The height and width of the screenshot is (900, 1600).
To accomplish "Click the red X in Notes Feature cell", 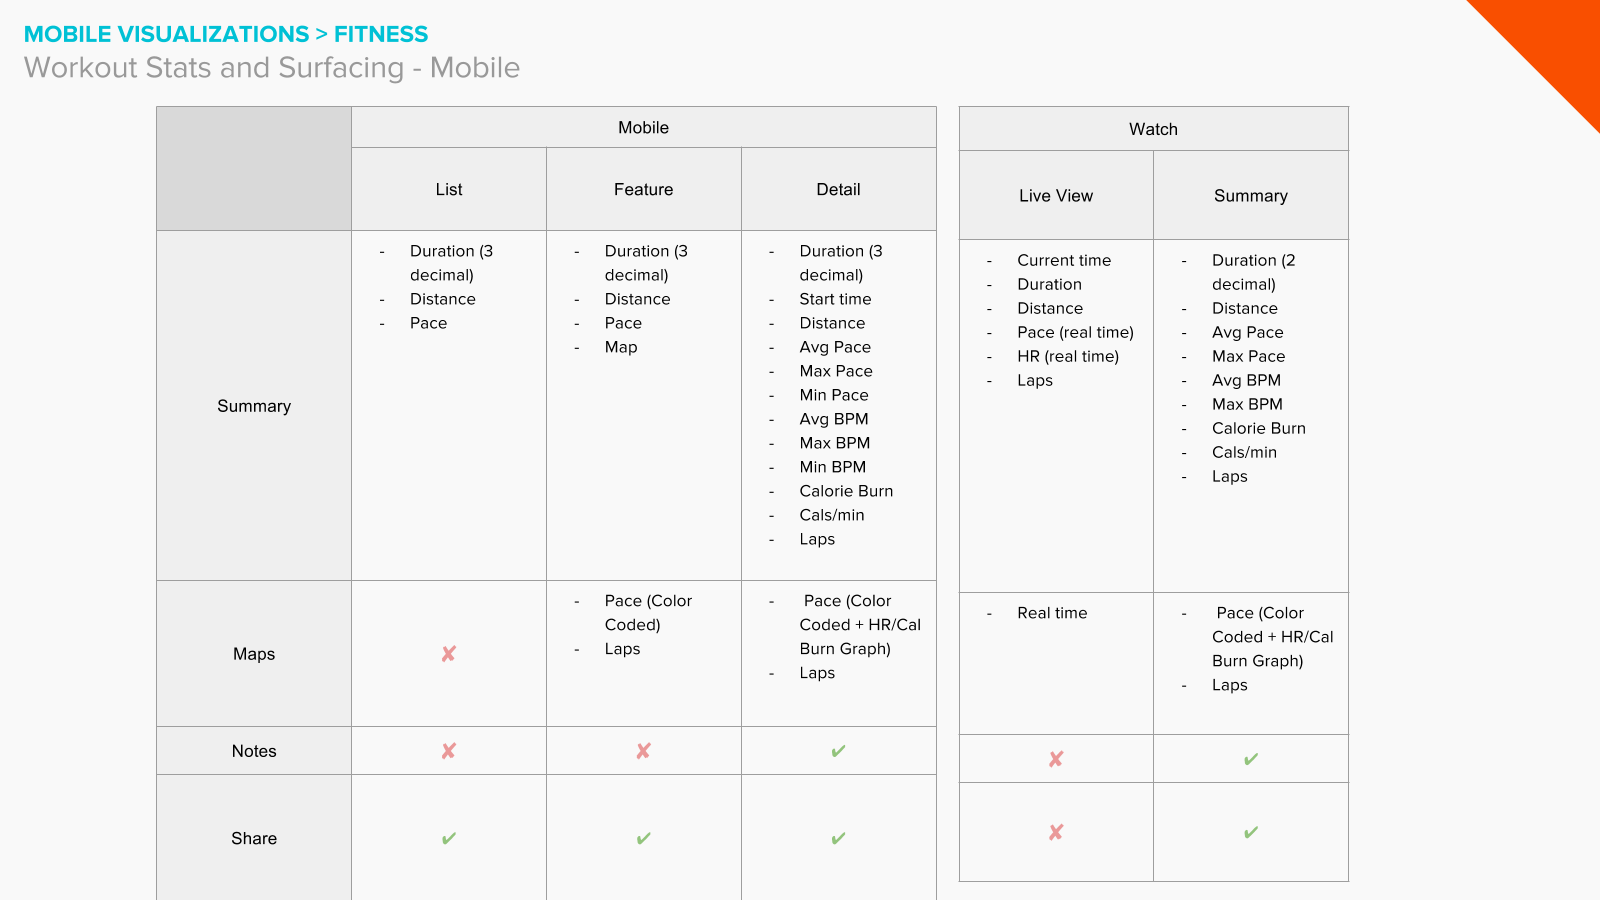I will 644,751.
